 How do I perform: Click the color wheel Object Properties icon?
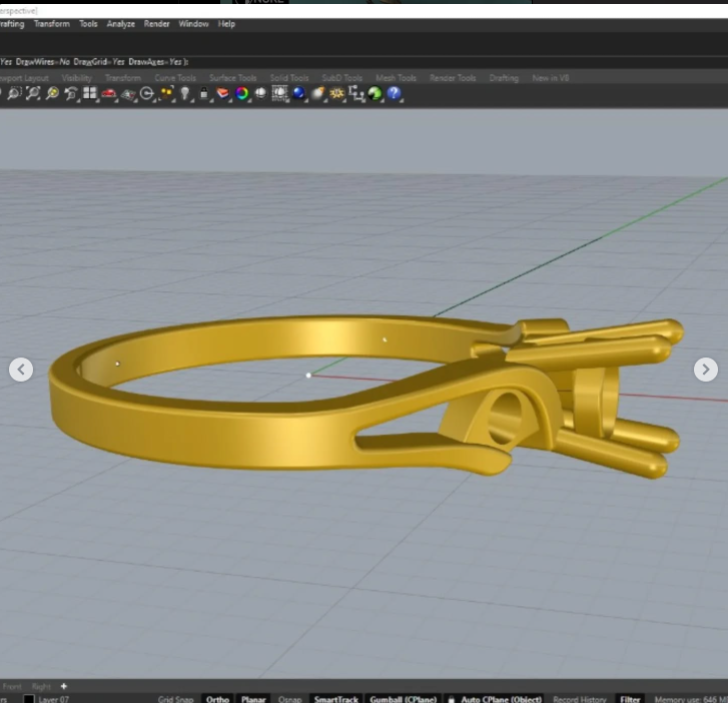coord(242,93)
